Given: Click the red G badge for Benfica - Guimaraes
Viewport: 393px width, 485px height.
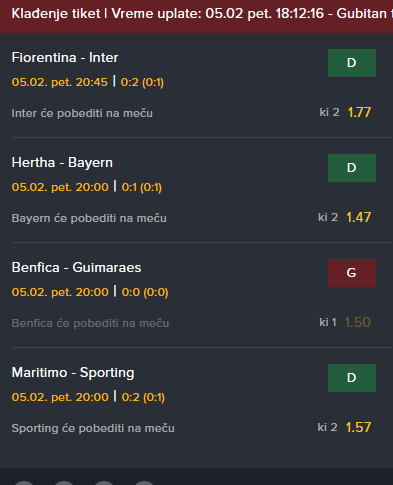Looking at the screenshot, I should click(x=352, y=273).
